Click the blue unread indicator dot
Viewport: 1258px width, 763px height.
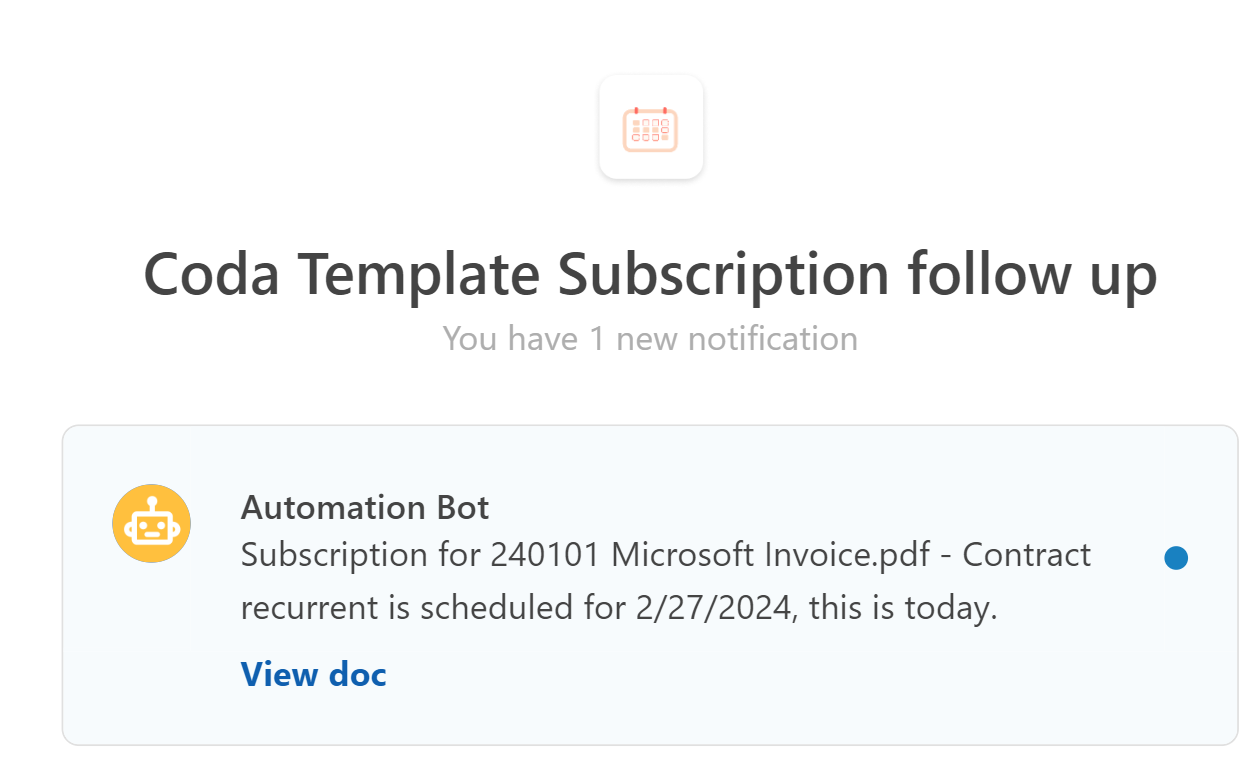tap(1176, 558)
